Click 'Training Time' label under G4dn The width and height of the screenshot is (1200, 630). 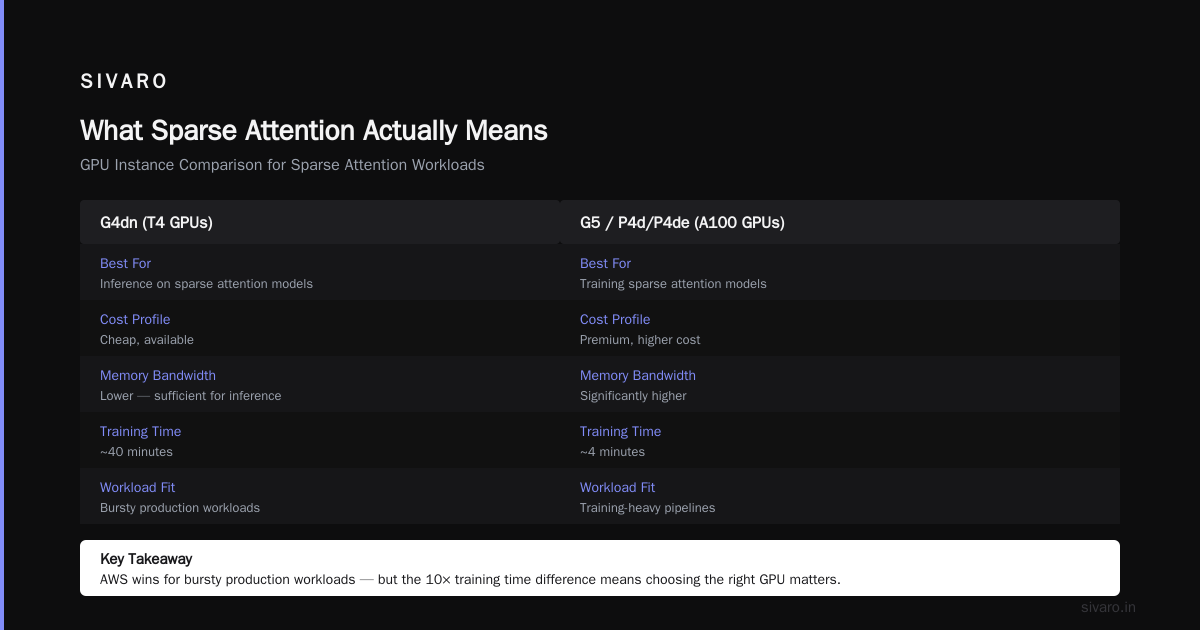click(140, 431)
